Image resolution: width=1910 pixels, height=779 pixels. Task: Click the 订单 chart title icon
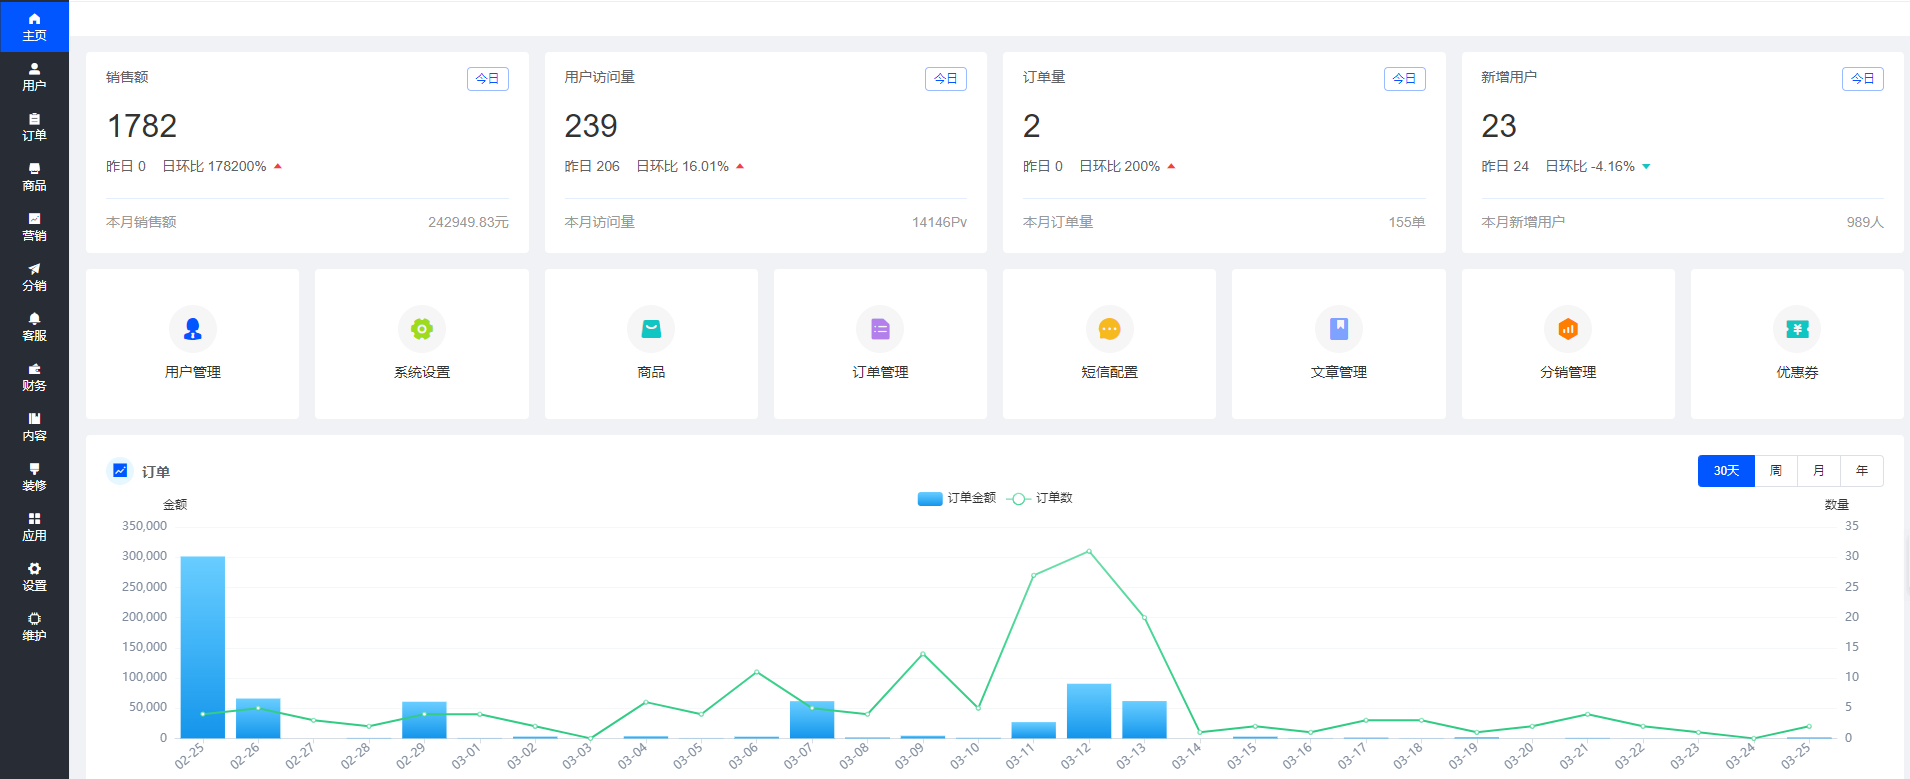120,470
